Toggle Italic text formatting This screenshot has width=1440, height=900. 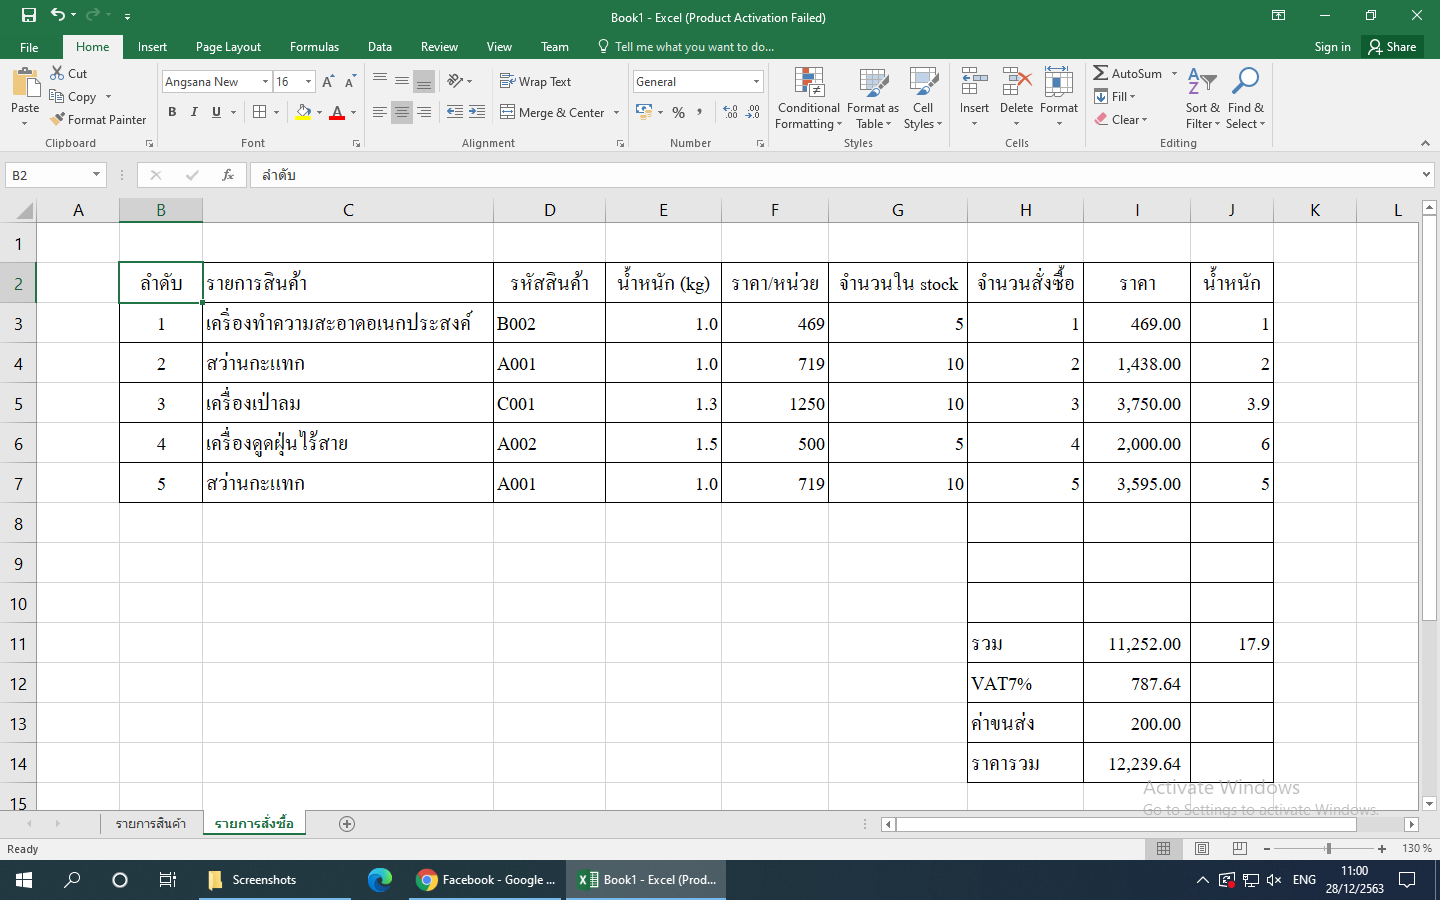(194, 112)
